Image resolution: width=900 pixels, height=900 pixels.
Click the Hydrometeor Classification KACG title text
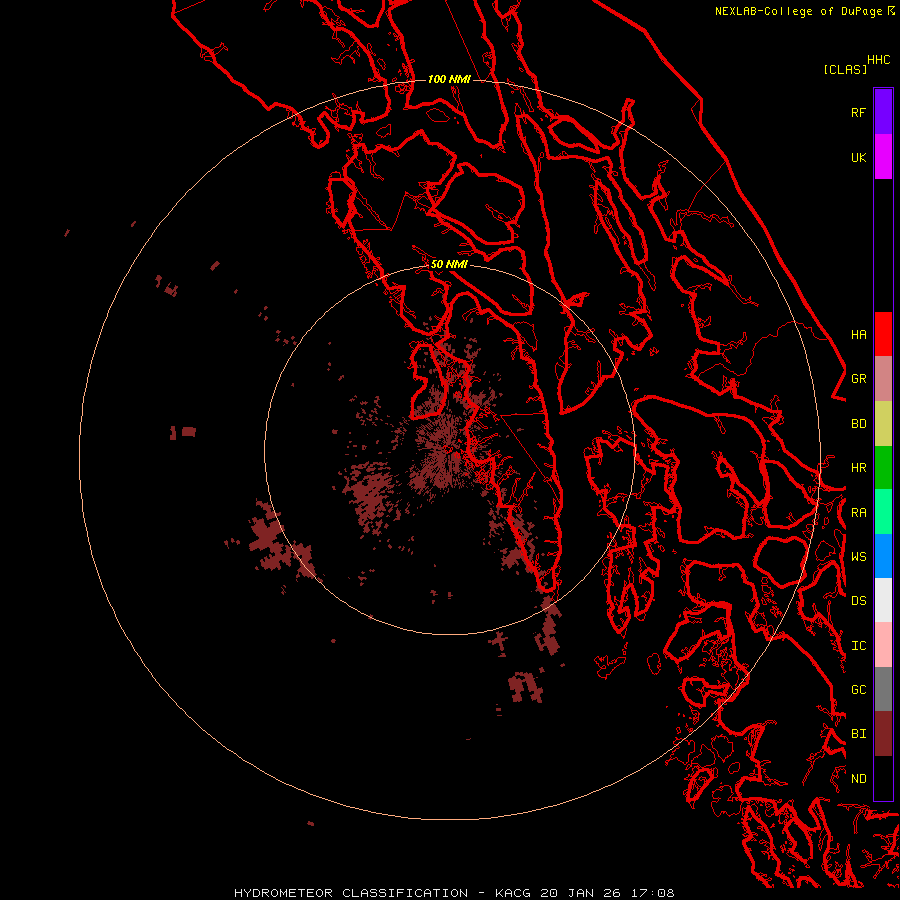pos(454,893)
